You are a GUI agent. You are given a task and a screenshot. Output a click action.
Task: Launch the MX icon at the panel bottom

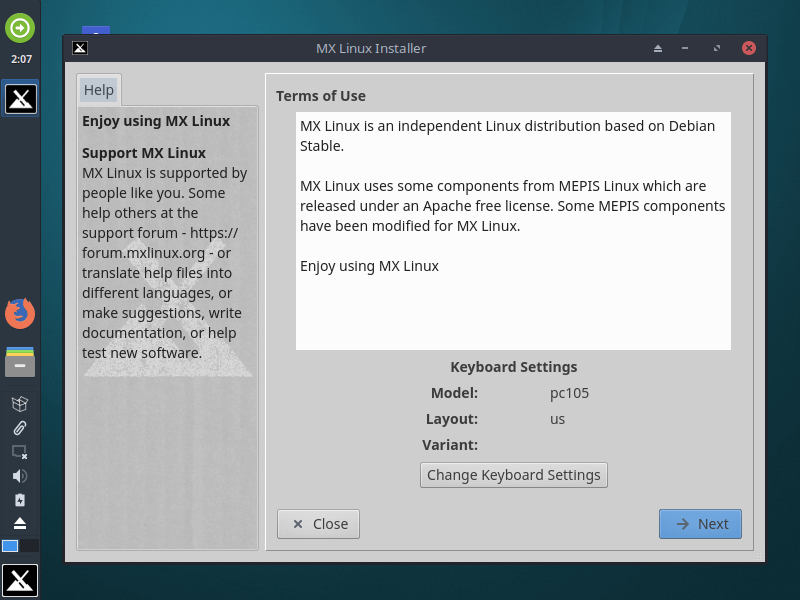pos(20,580)
